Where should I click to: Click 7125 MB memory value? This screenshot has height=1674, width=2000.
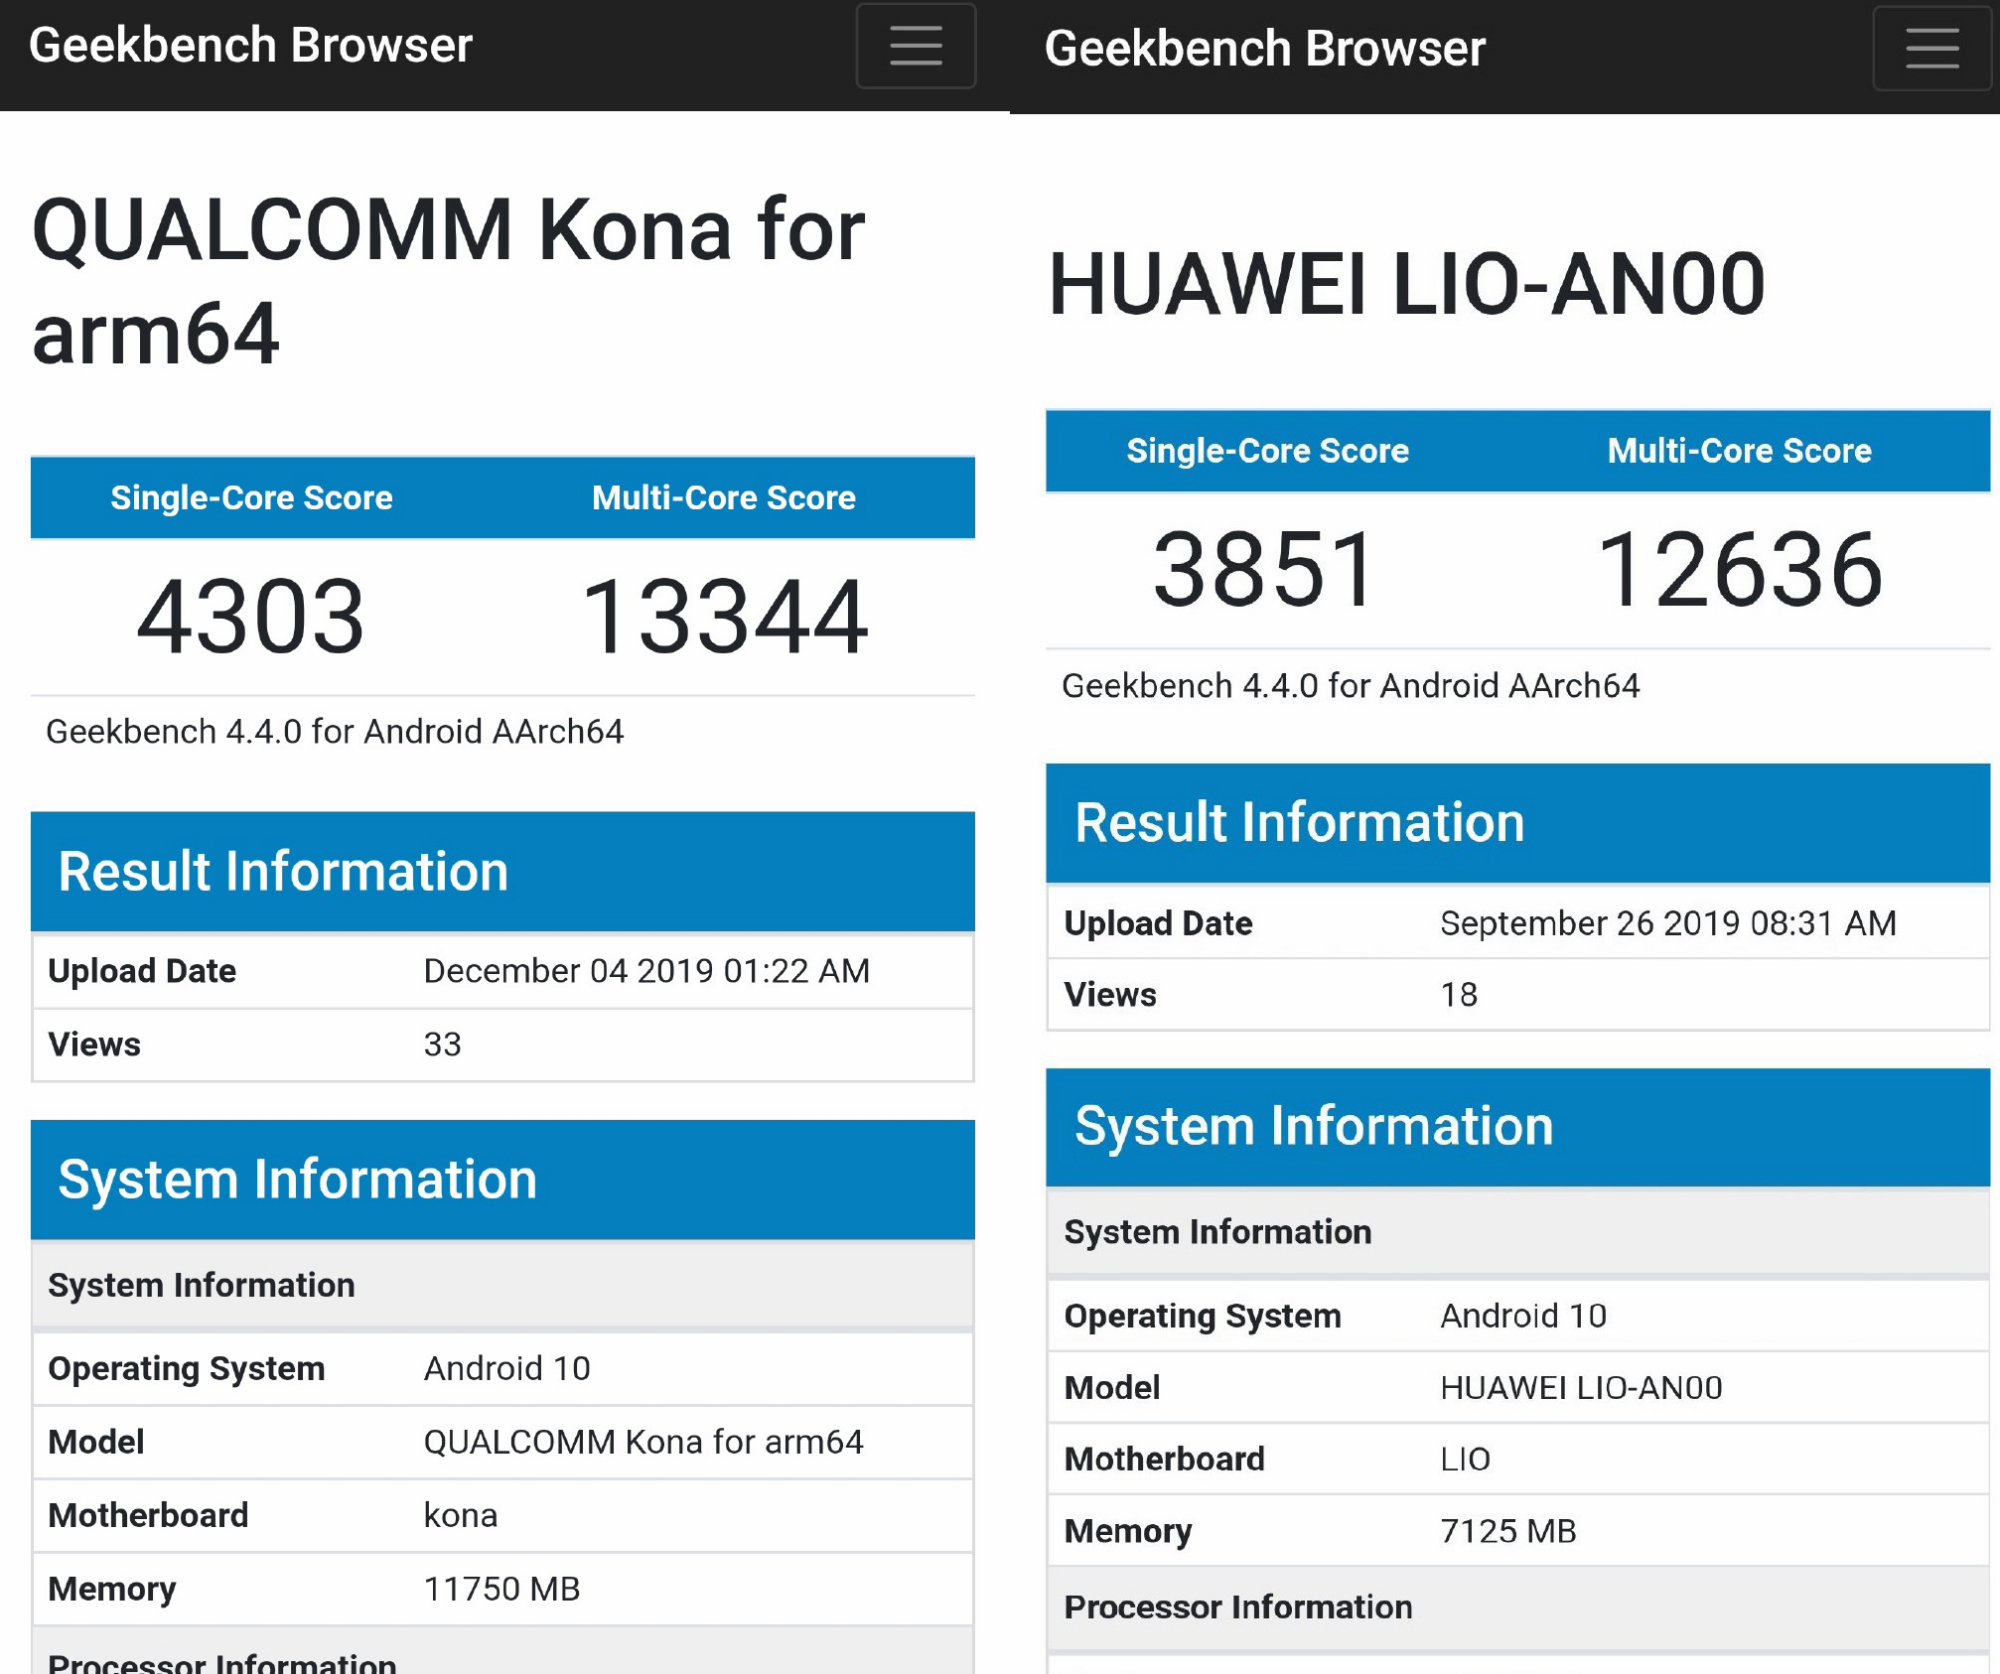(1507, 1531)
